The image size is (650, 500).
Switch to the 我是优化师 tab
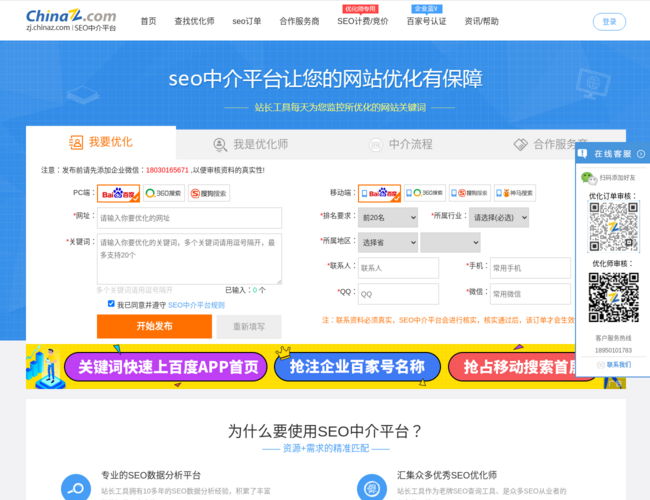pyautogui.click(x=250, y=144)
